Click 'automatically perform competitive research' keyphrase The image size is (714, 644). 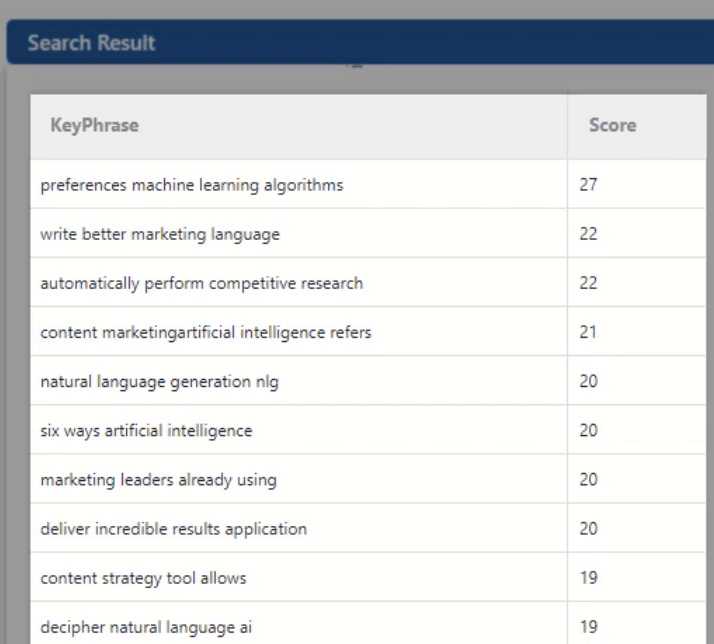click(201, 283)
